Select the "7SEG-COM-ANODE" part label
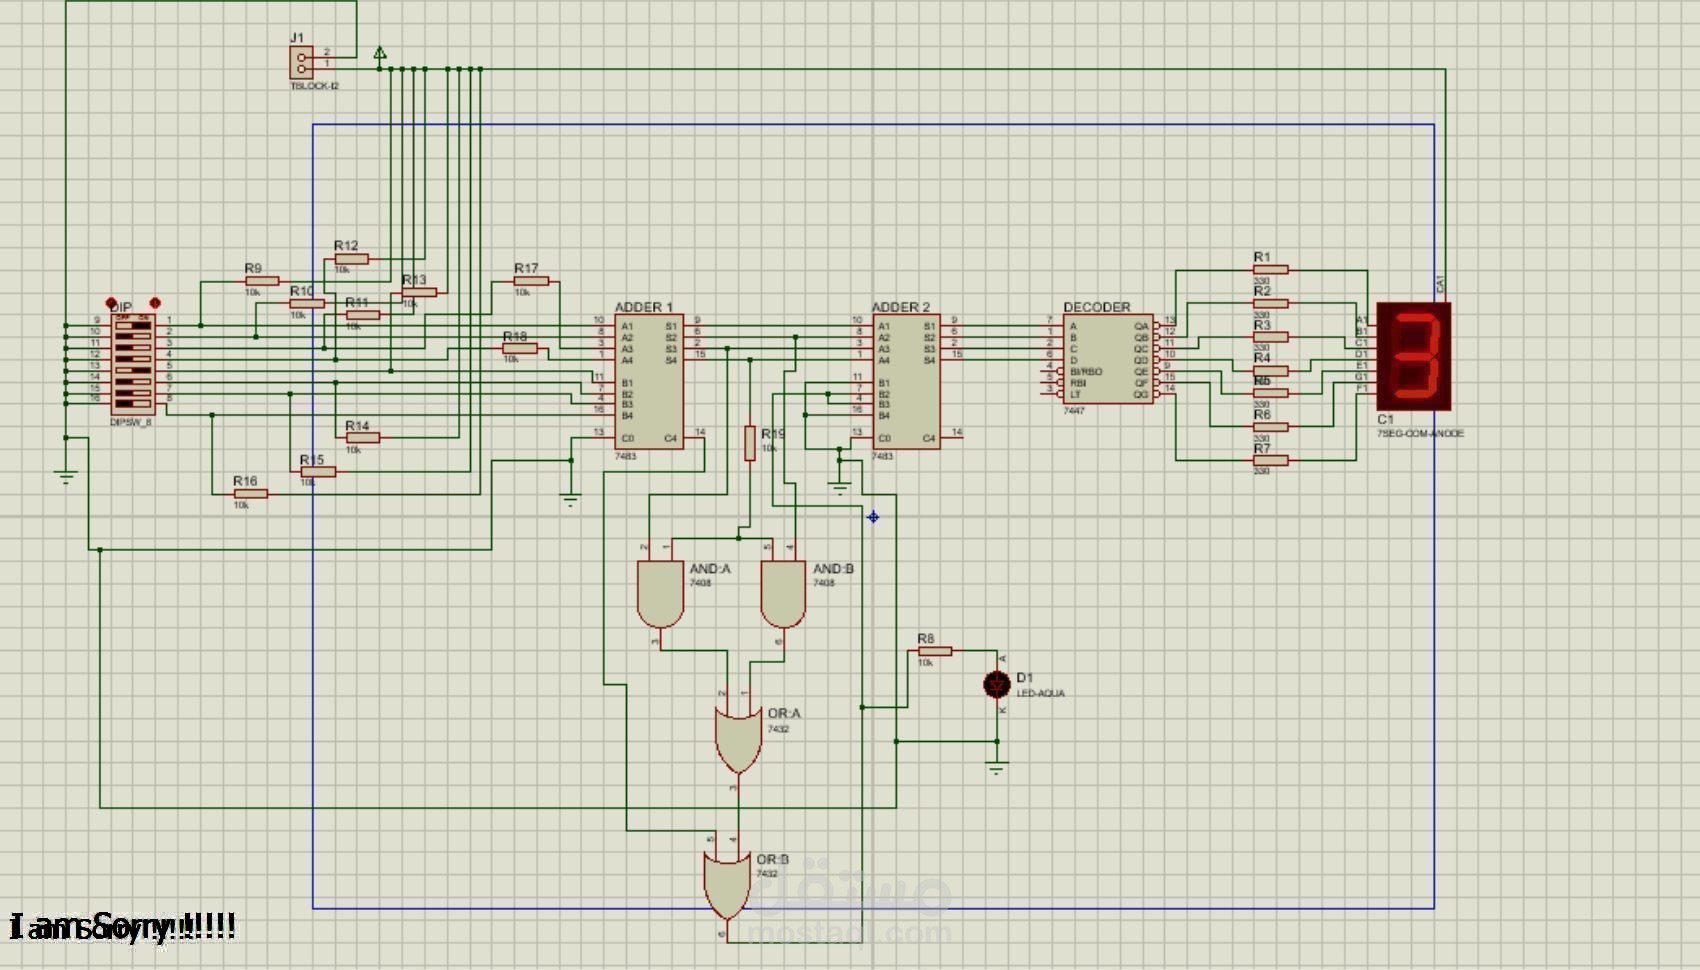Viewport: 1700px width, 970px height. click(1420, 434)
